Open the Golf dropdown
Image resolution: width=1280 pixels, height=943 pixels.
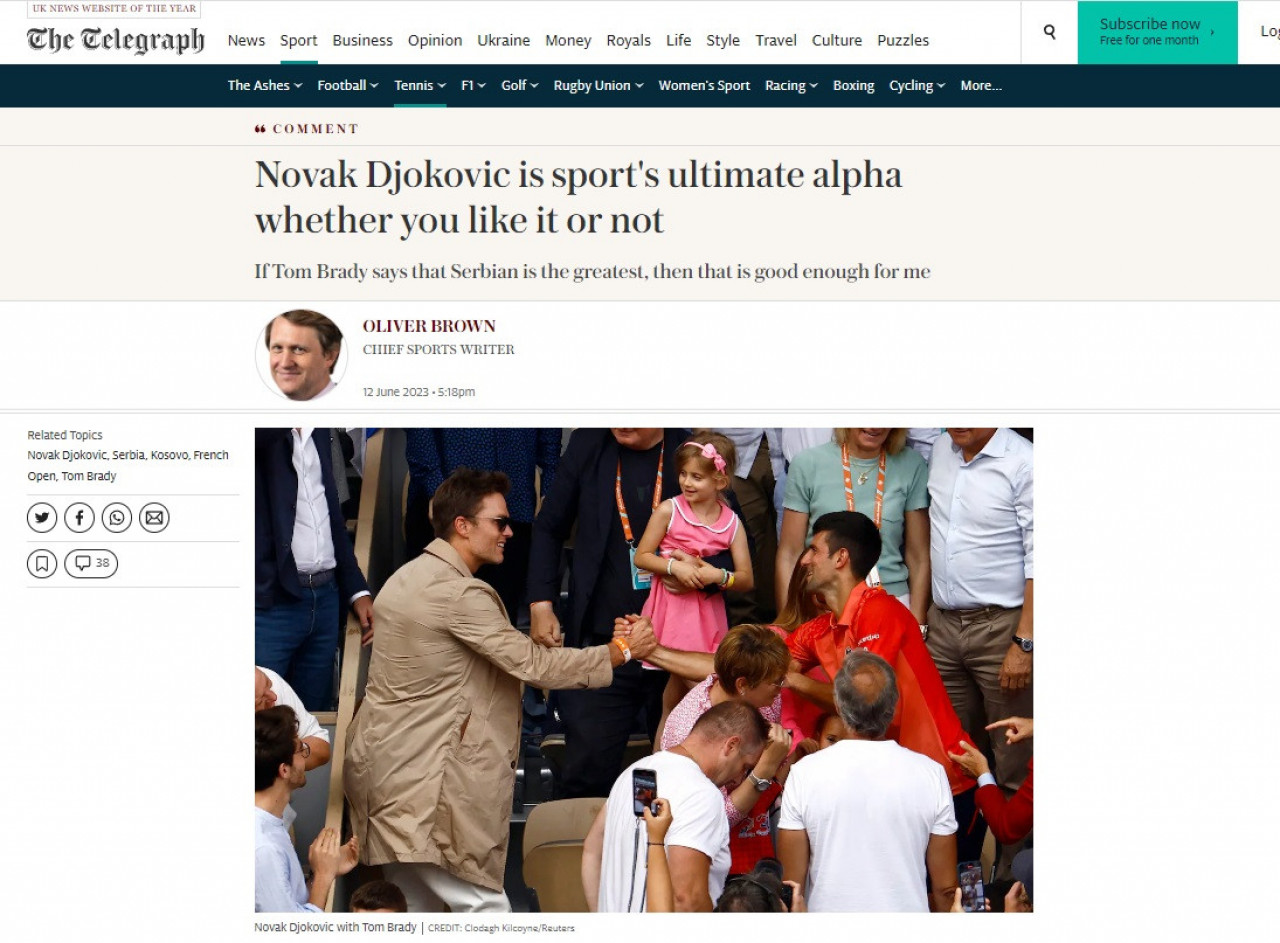click(x=520, y=86)
